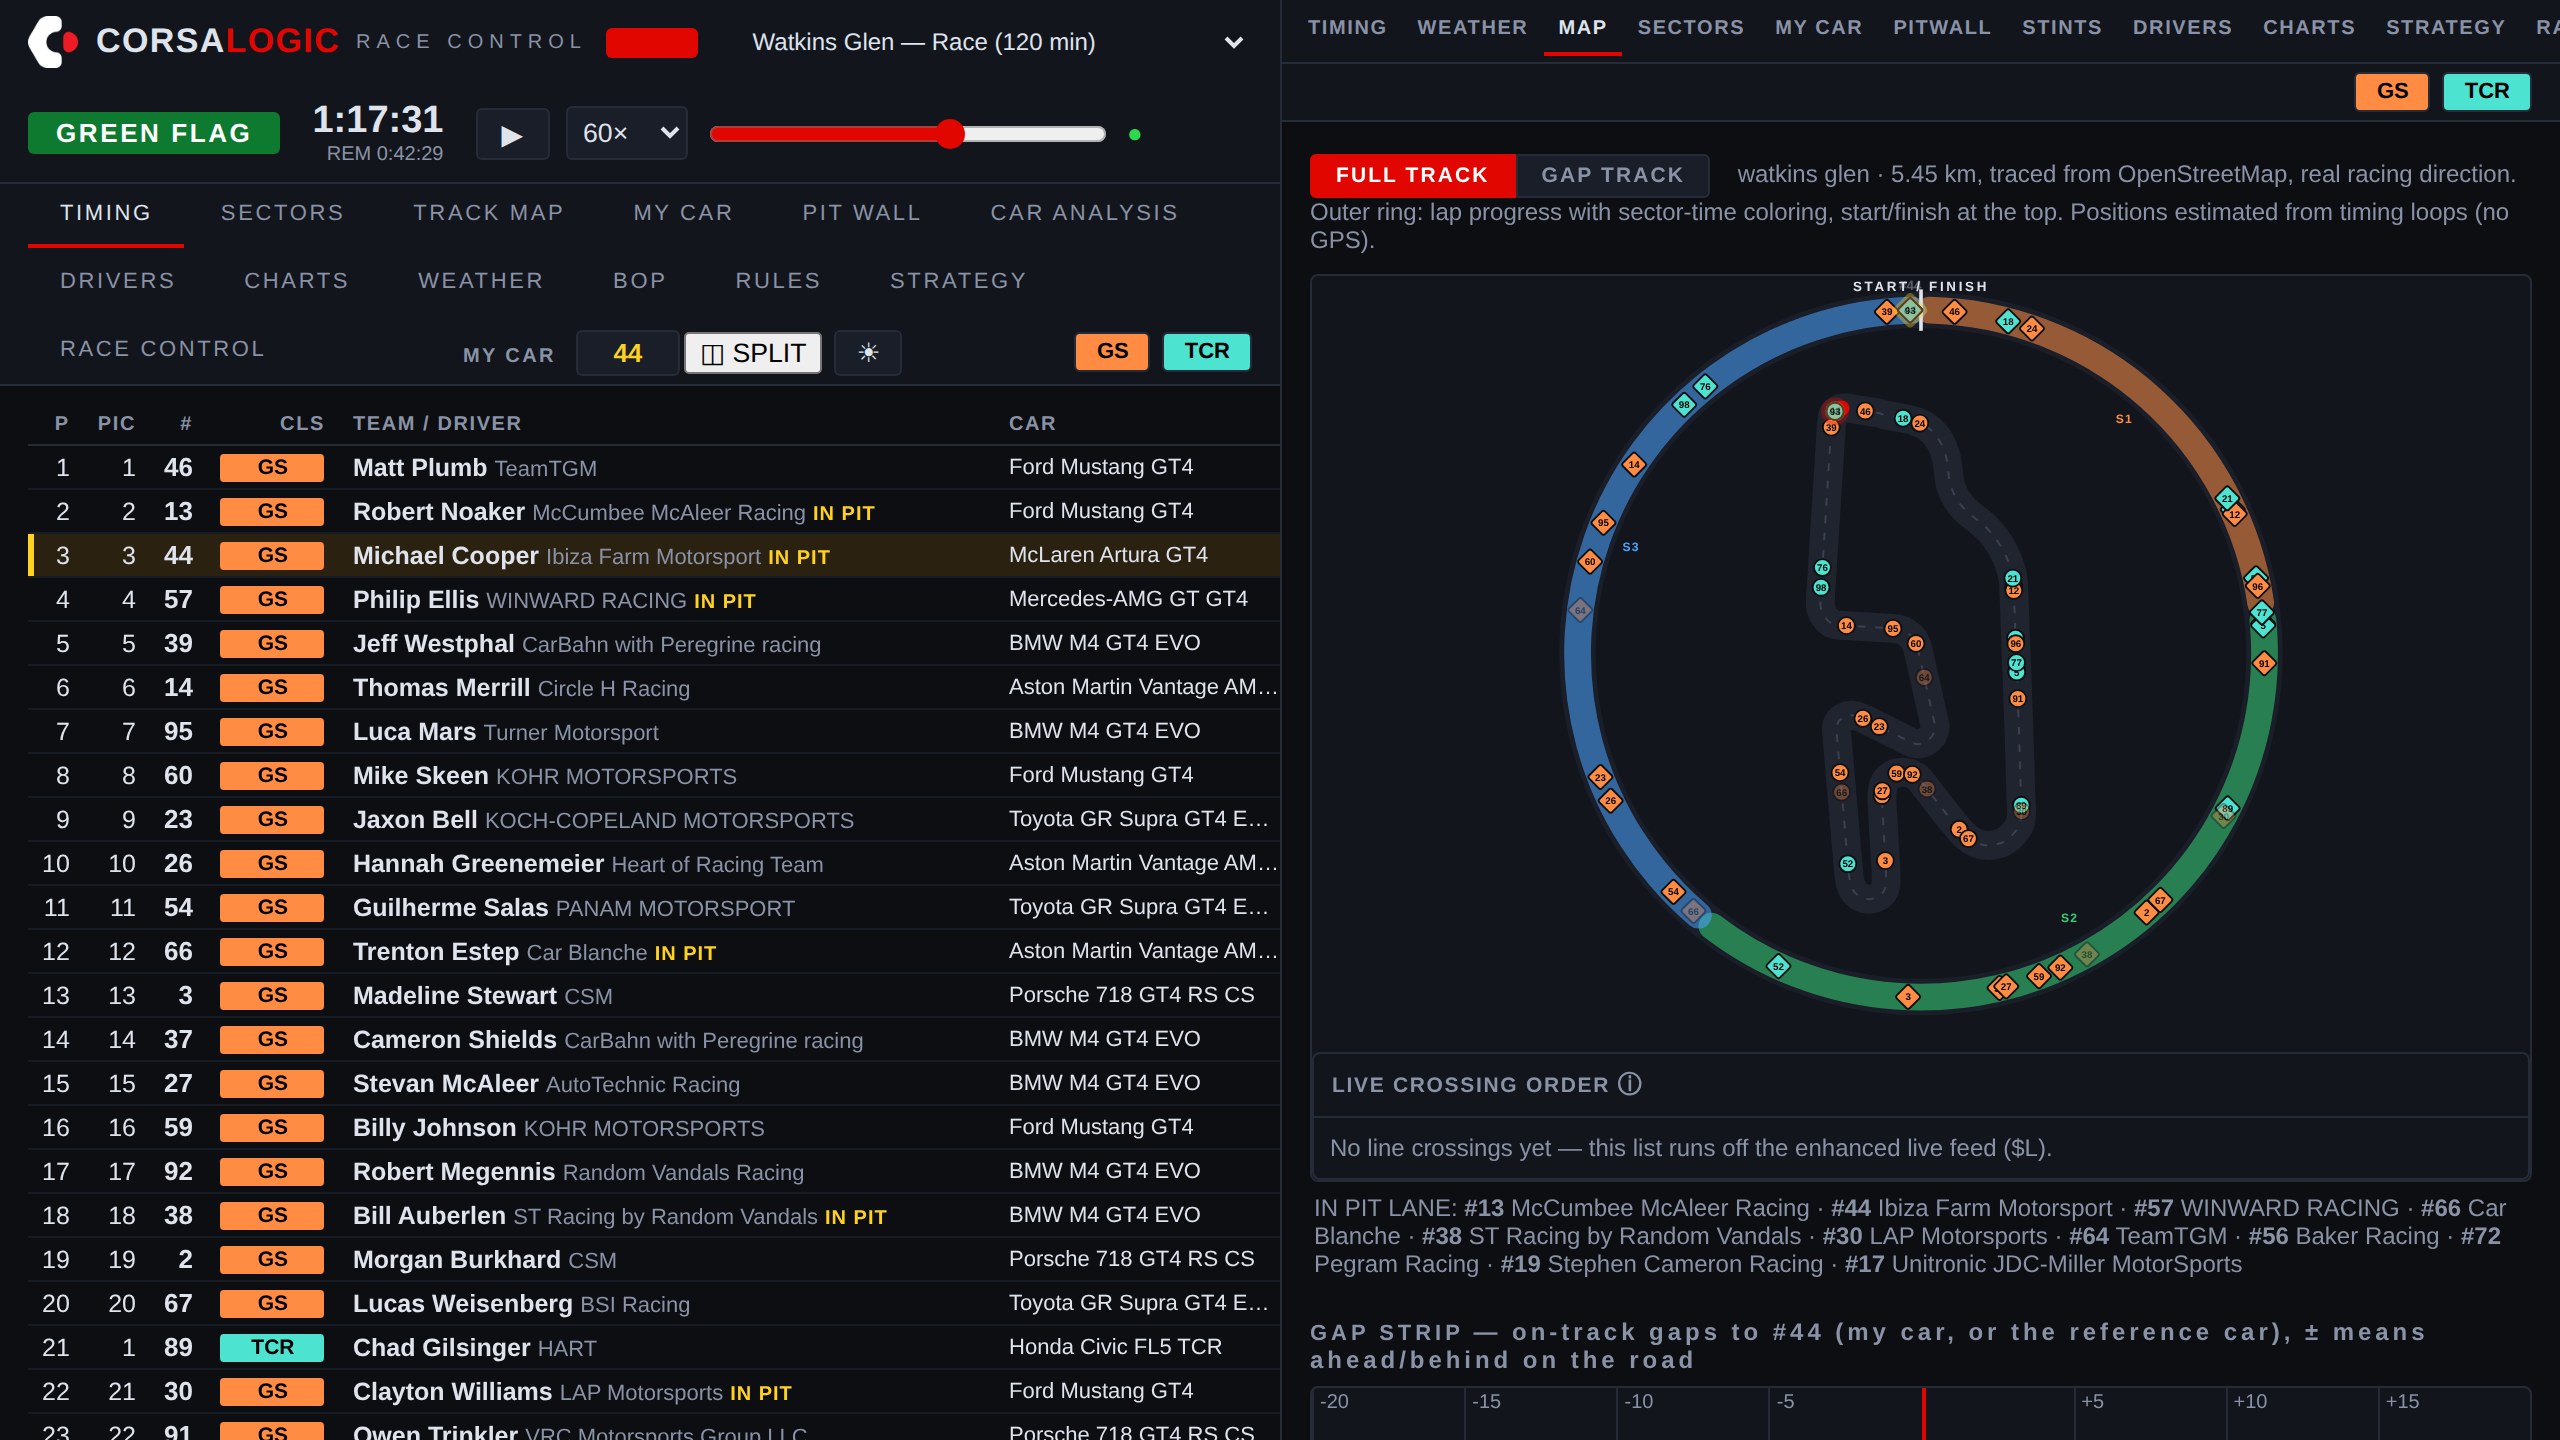Image resolution: width=2560 pixels, height=1440 pixels.
Task: Switch right panel to STINTS tab
Action: pos(2062,28)
